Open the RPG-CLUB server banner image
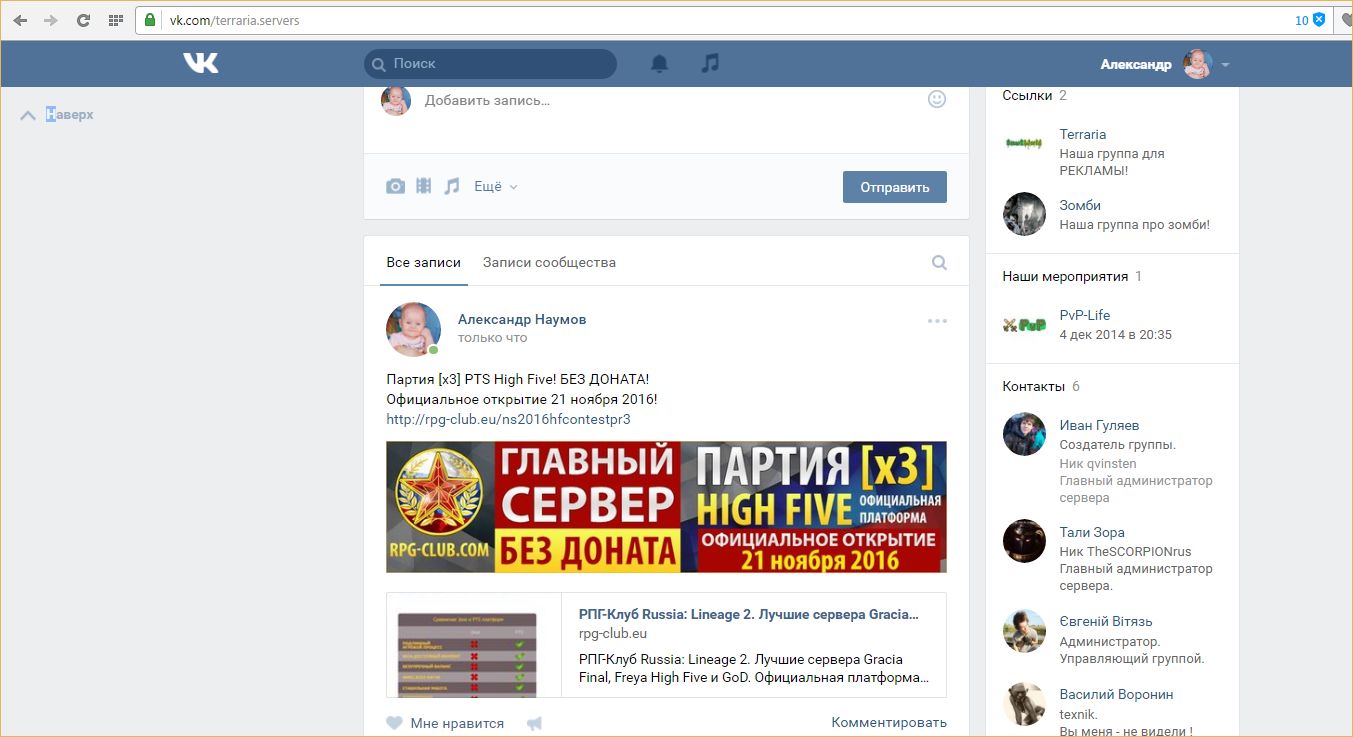 [666, 507]
